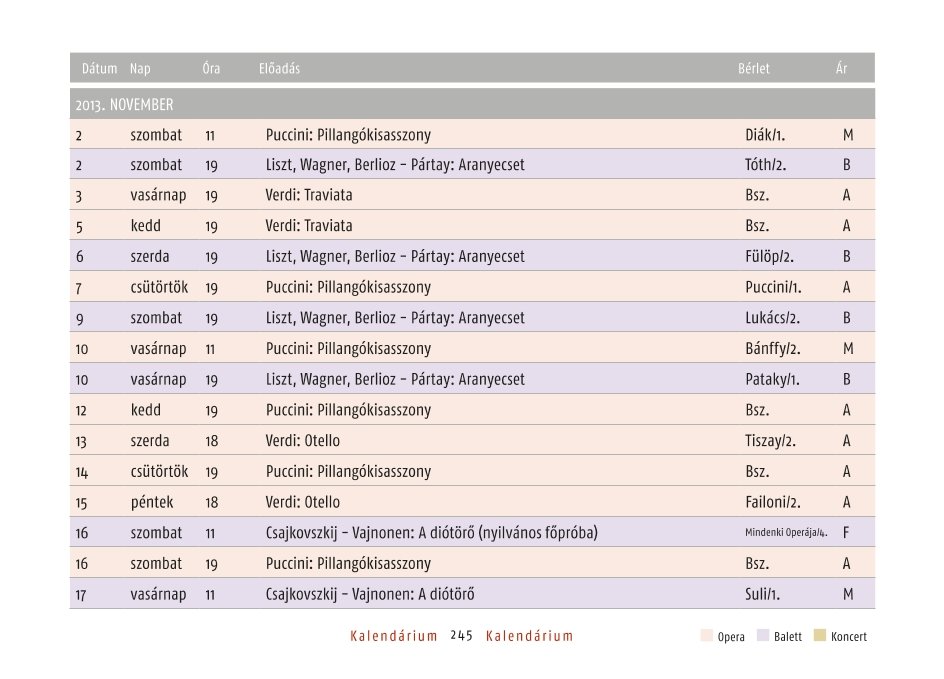Click the Bérlet column header
This screenshot has width=944, height=679.
tap(754, 69)
